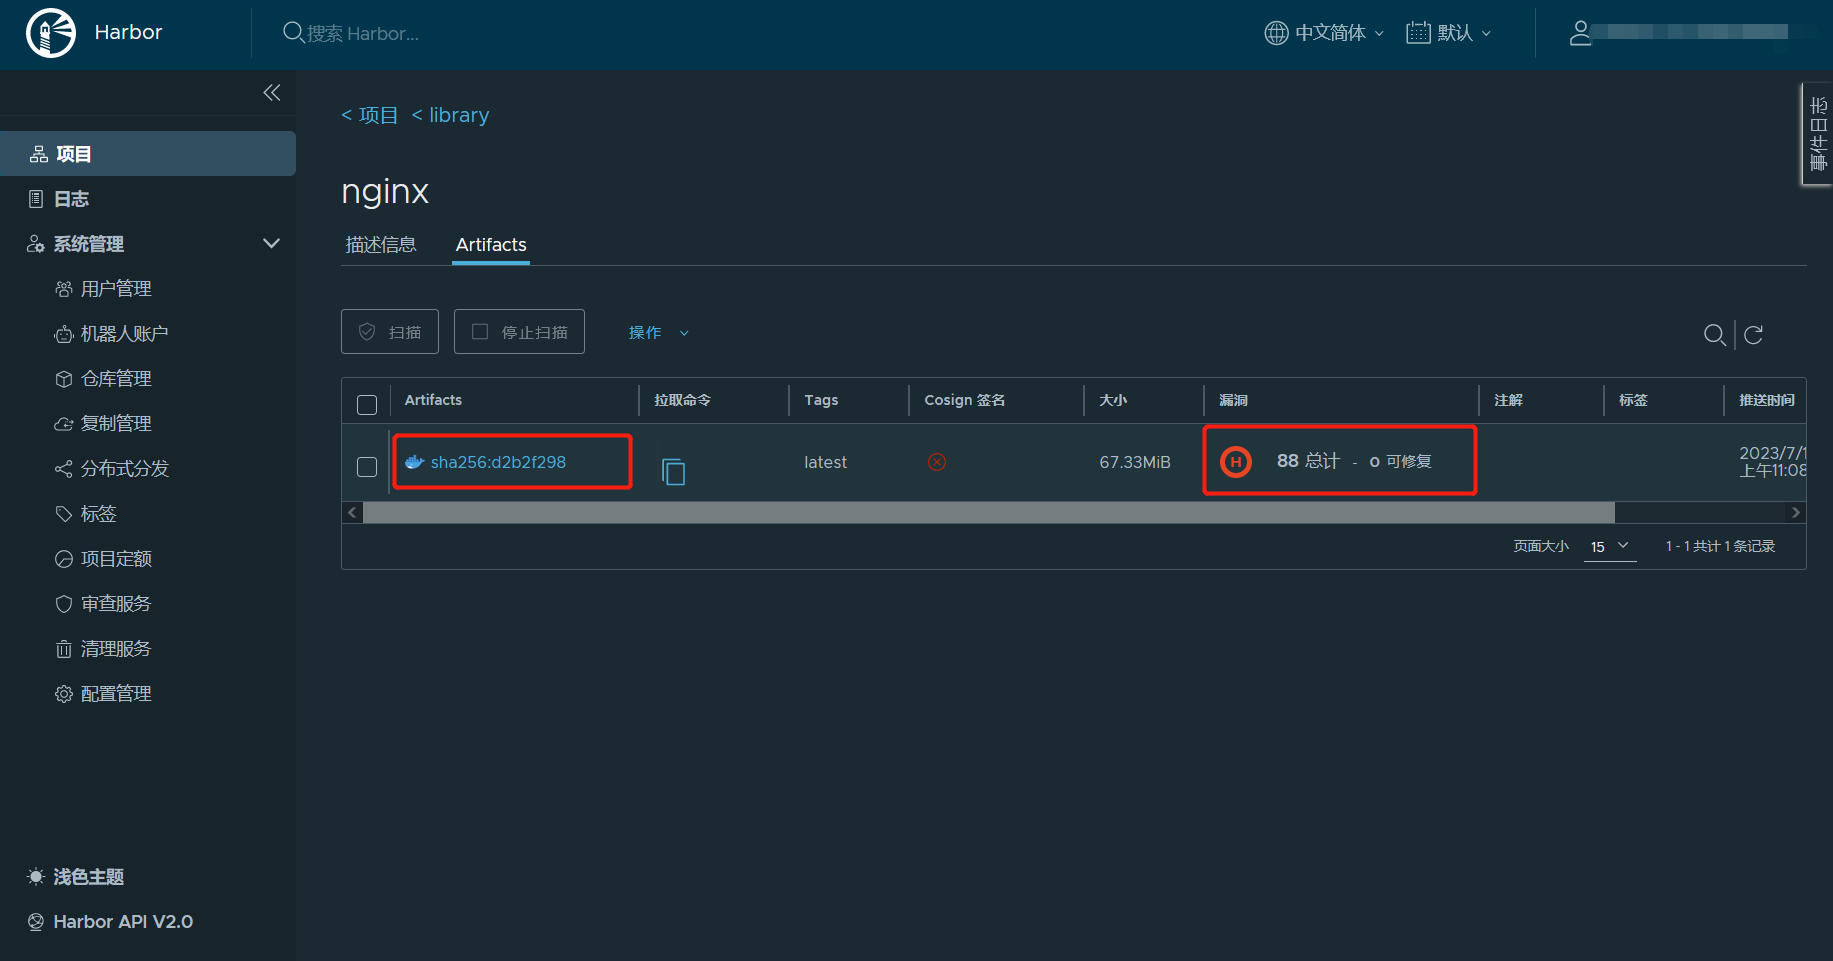
Task: Sort by Artifacts column header
Action: click(433, 400)
